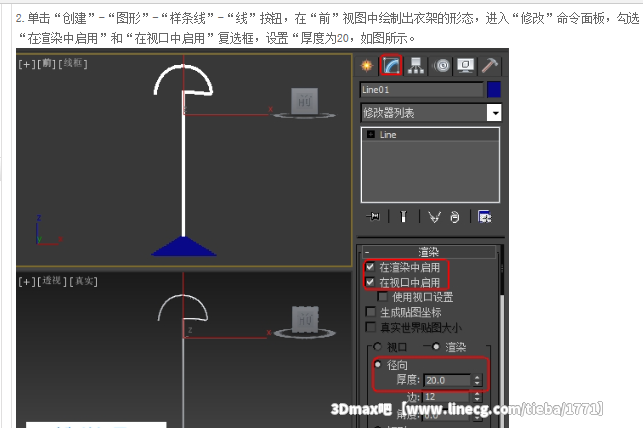Click the 厚度 value field
Image resolution: width=643 pixels, height=428 pixels.
coord(445,380)
